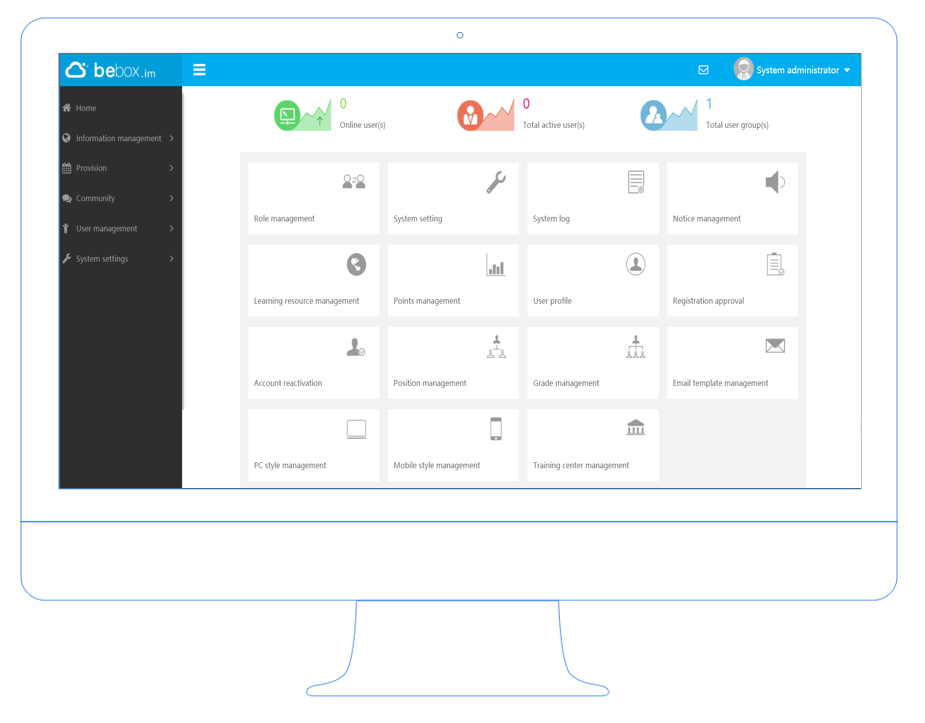Open Training center management building icon
Viewport: 925px width, 723px height.
(636, 428)
